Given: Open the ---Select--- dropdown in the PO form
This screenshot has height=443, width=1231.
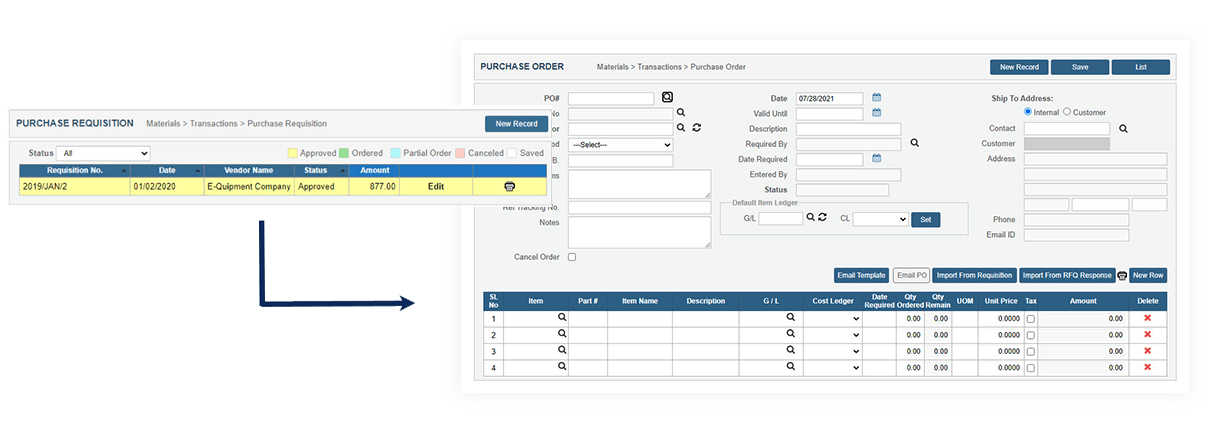Looking at the screenshot, I should coord(620,144).
